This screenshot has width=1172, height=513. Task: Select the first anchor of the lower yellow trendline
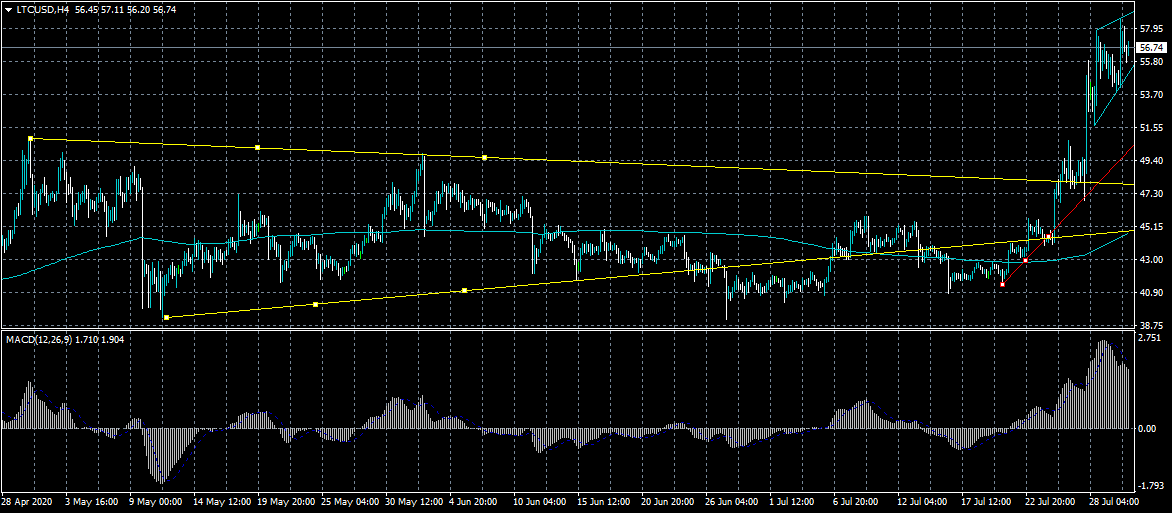coord(167,318)
